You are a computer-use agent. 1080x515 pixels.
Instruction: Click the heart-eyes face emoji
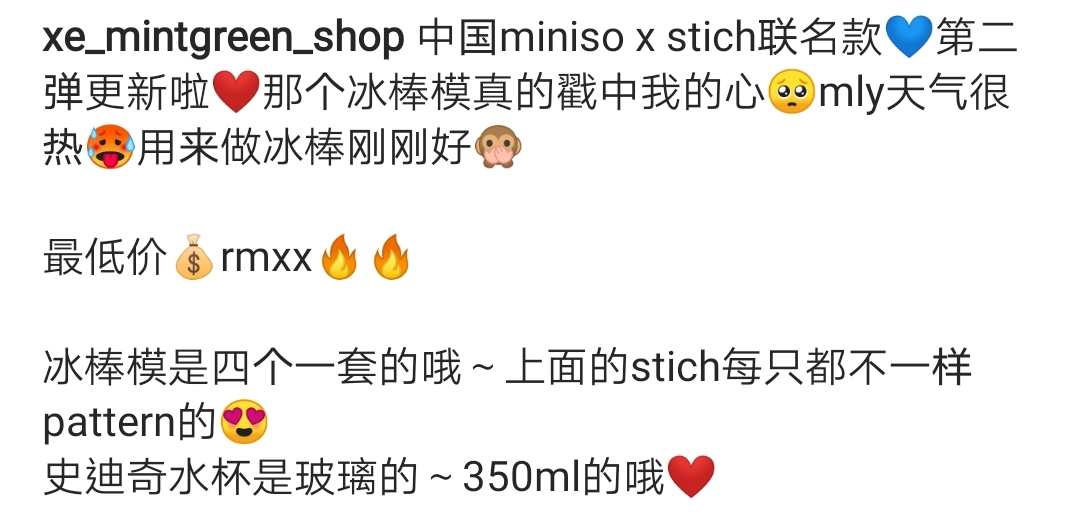(x=244, y=421)
